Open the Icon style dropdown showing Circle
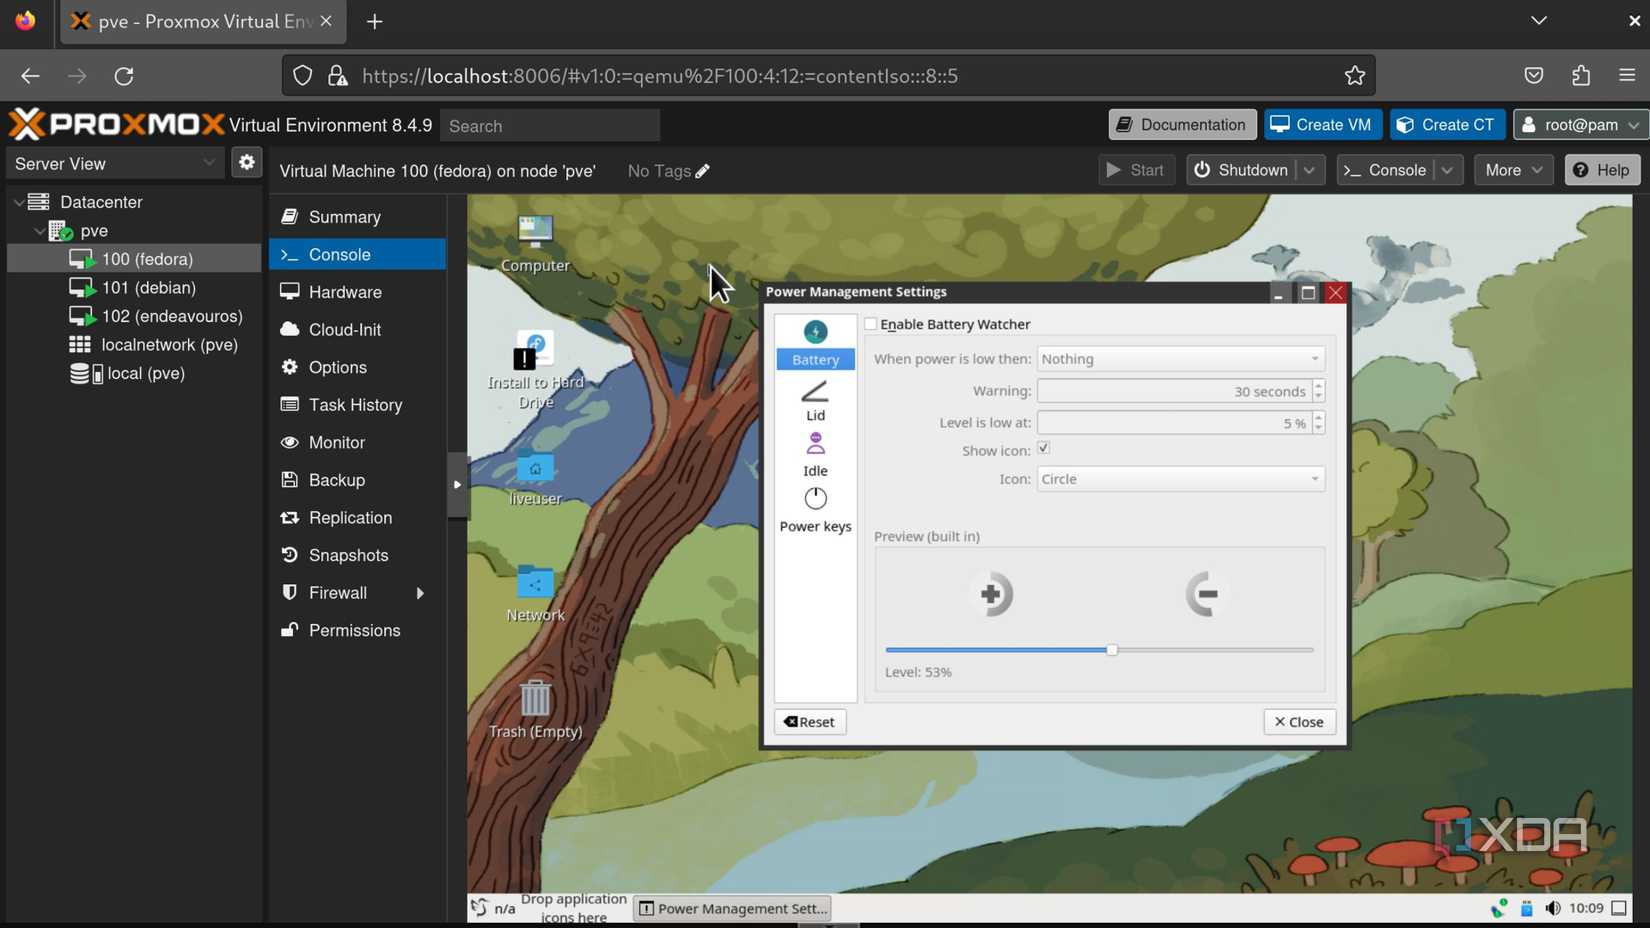This screenshot has height=928, width=1650. point(1180,479)
